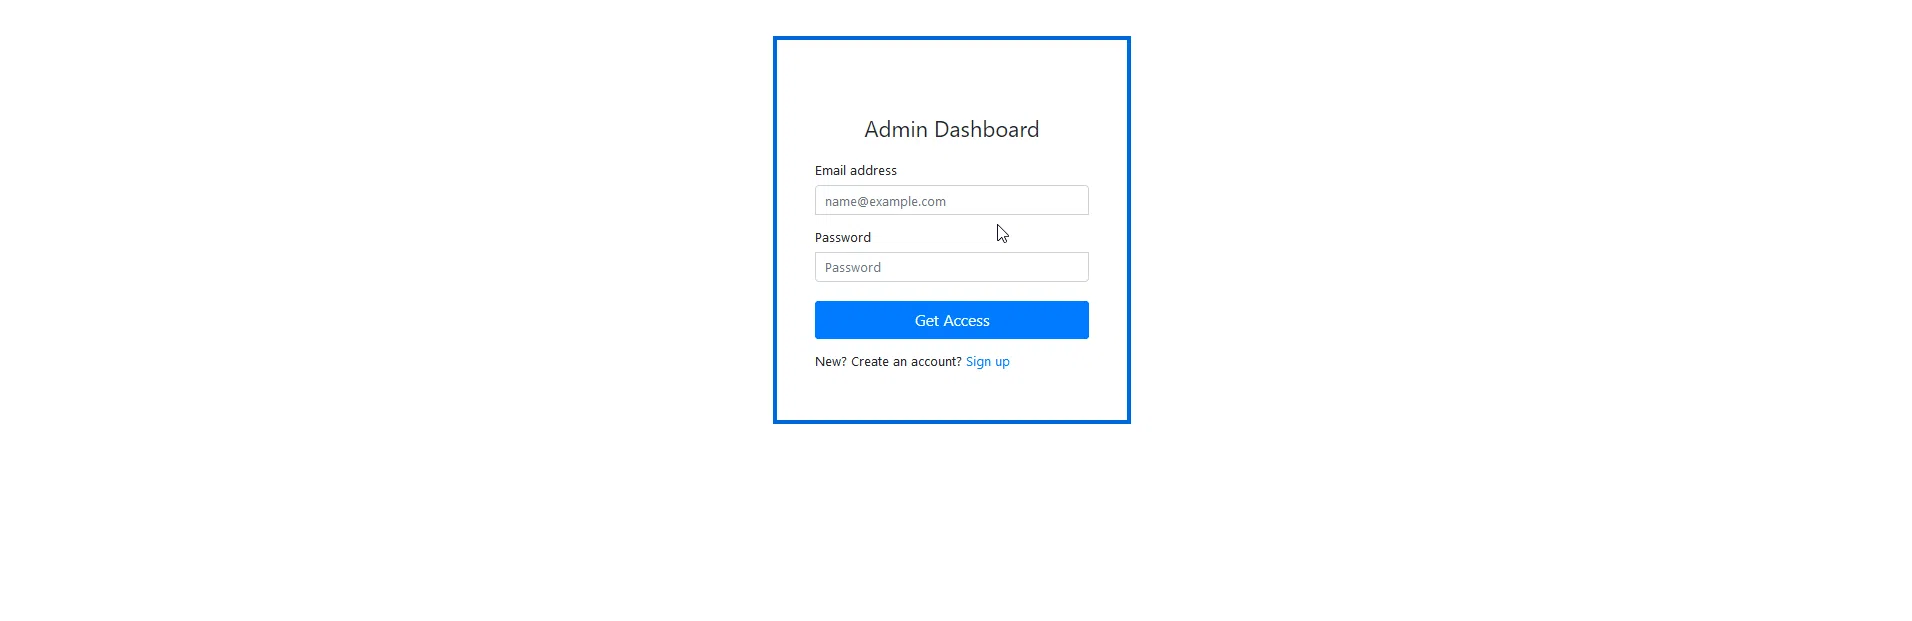Focus the Password input field

pyautogui.click(x=951, y=267)
